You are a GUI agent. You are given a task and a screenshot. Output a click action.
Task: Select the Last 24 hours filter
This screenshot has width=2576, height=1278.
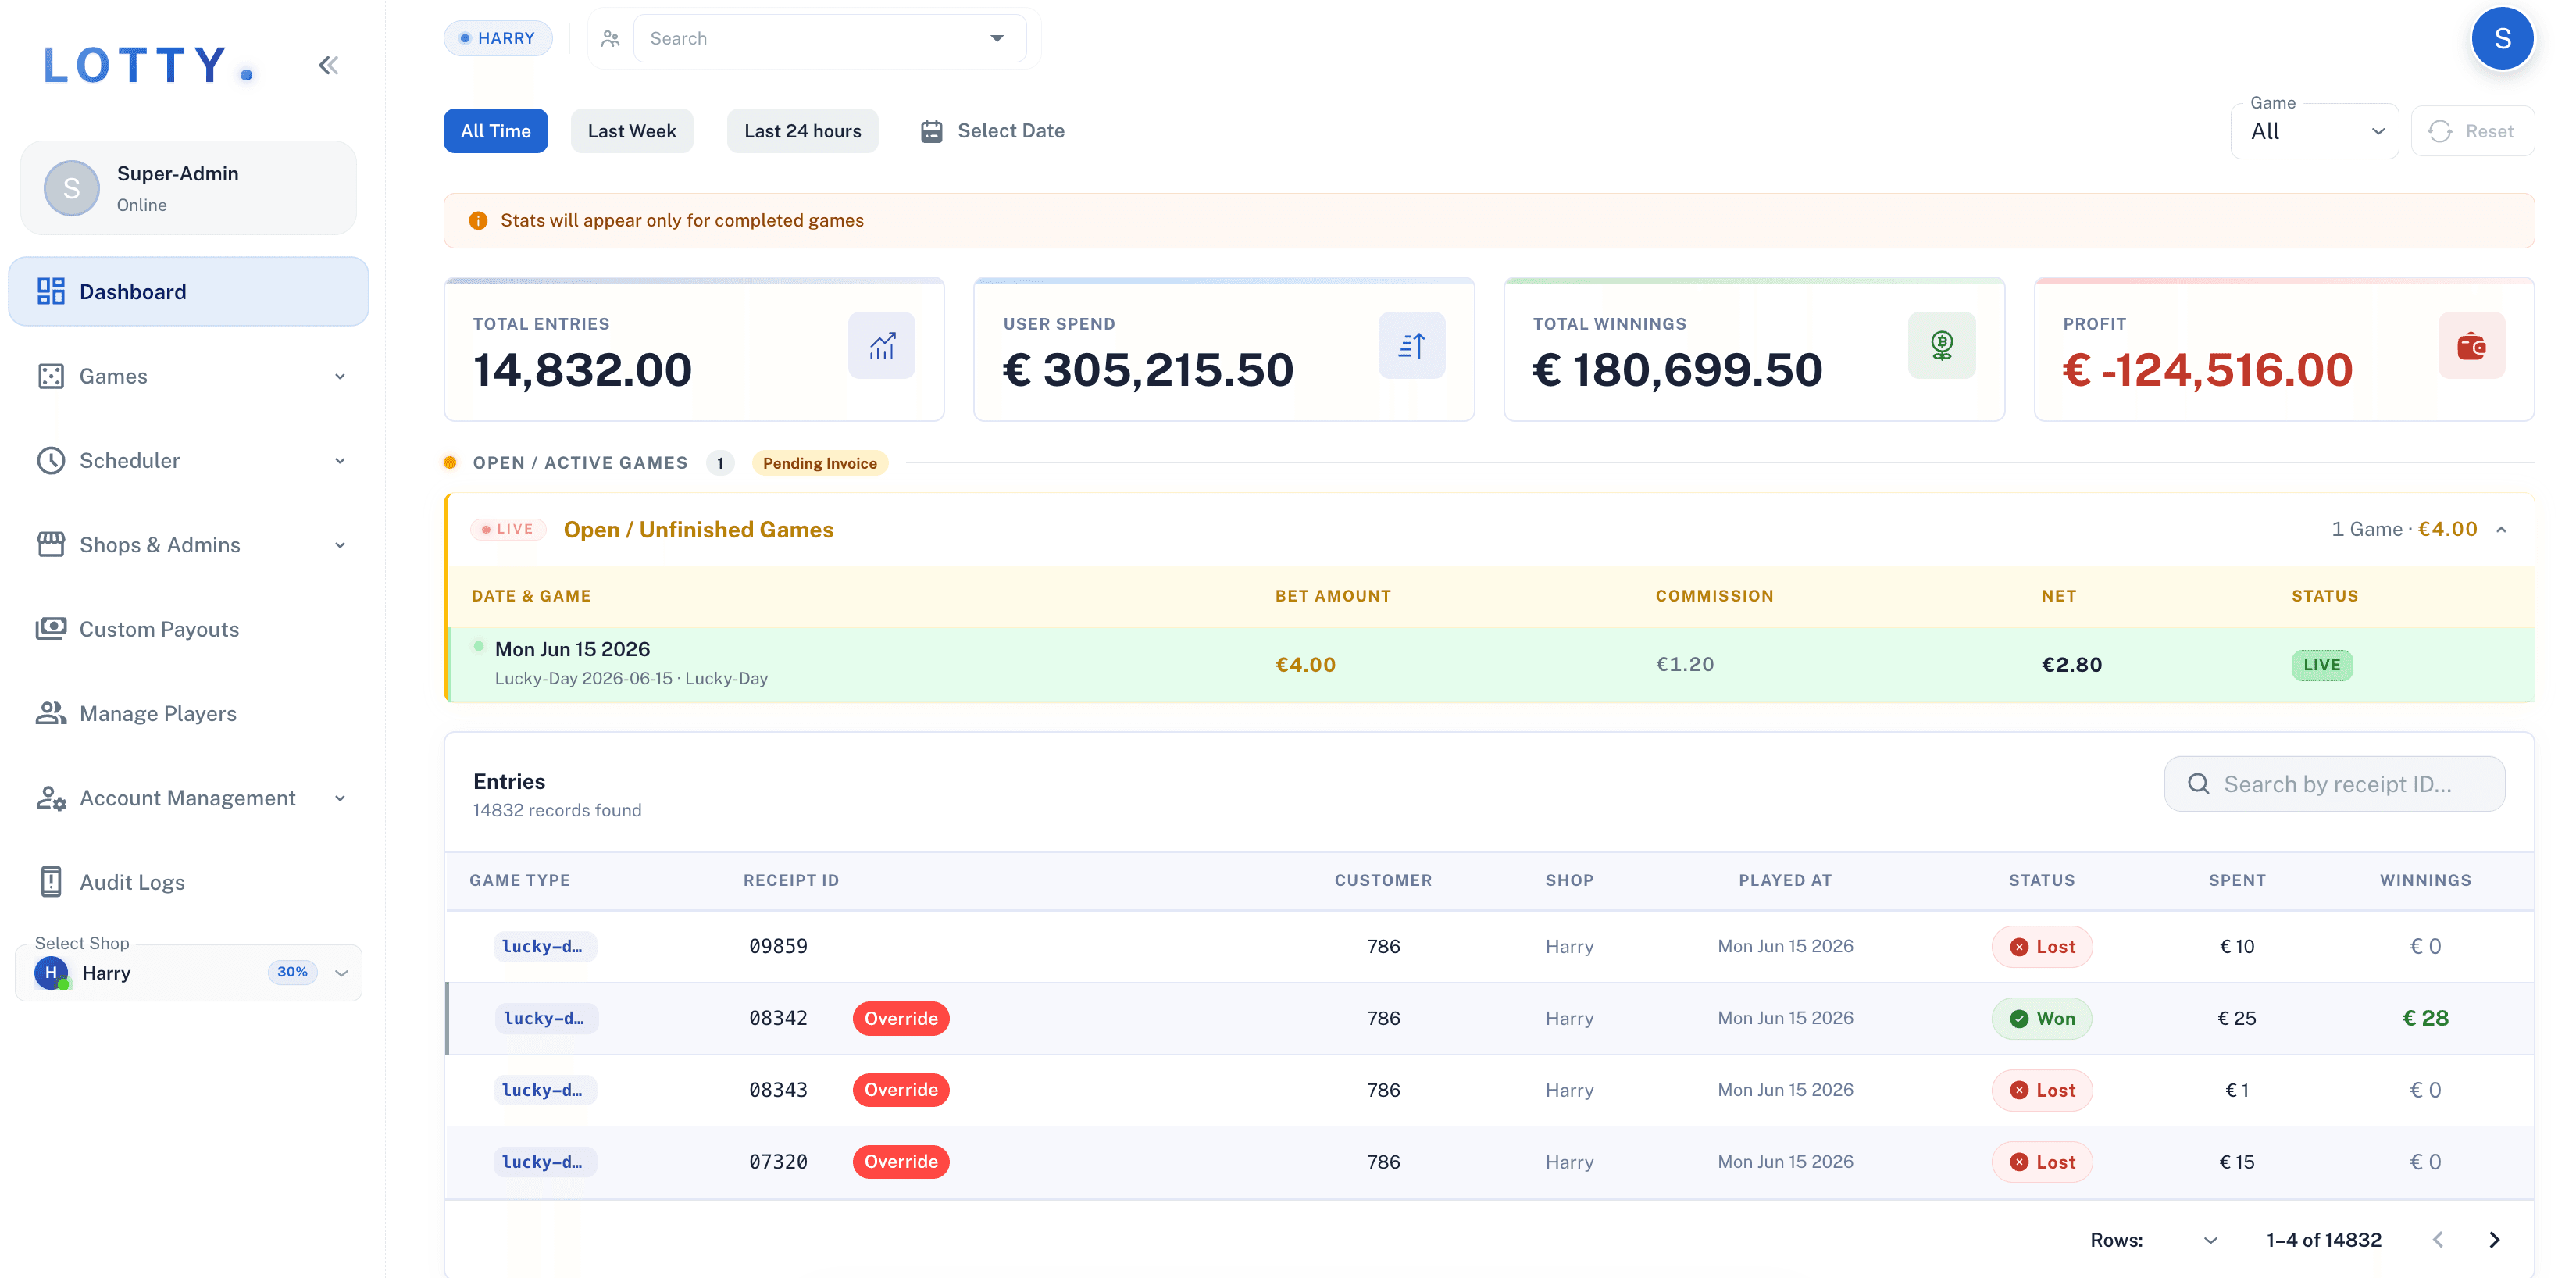tap(802, 131)
